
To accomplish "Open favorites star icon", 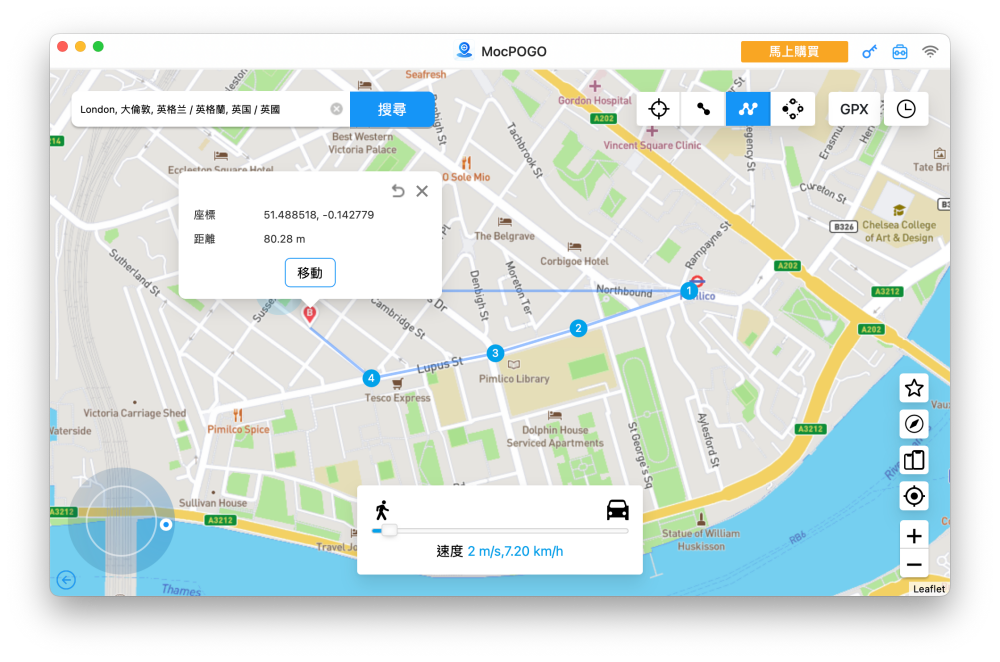I will point(914,388).
